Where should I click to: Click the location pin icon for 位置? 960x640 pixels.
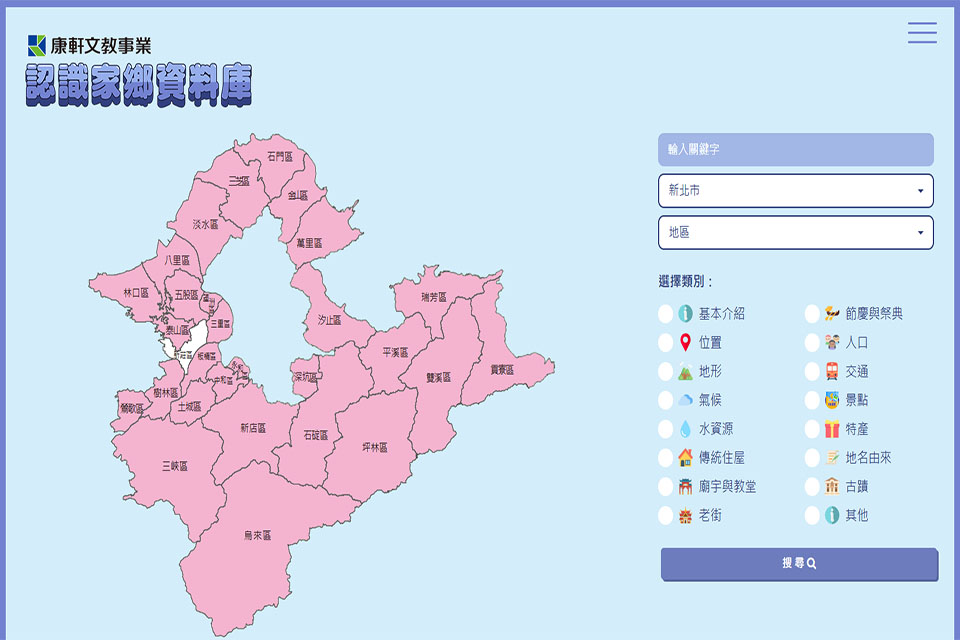click(685, 343)
